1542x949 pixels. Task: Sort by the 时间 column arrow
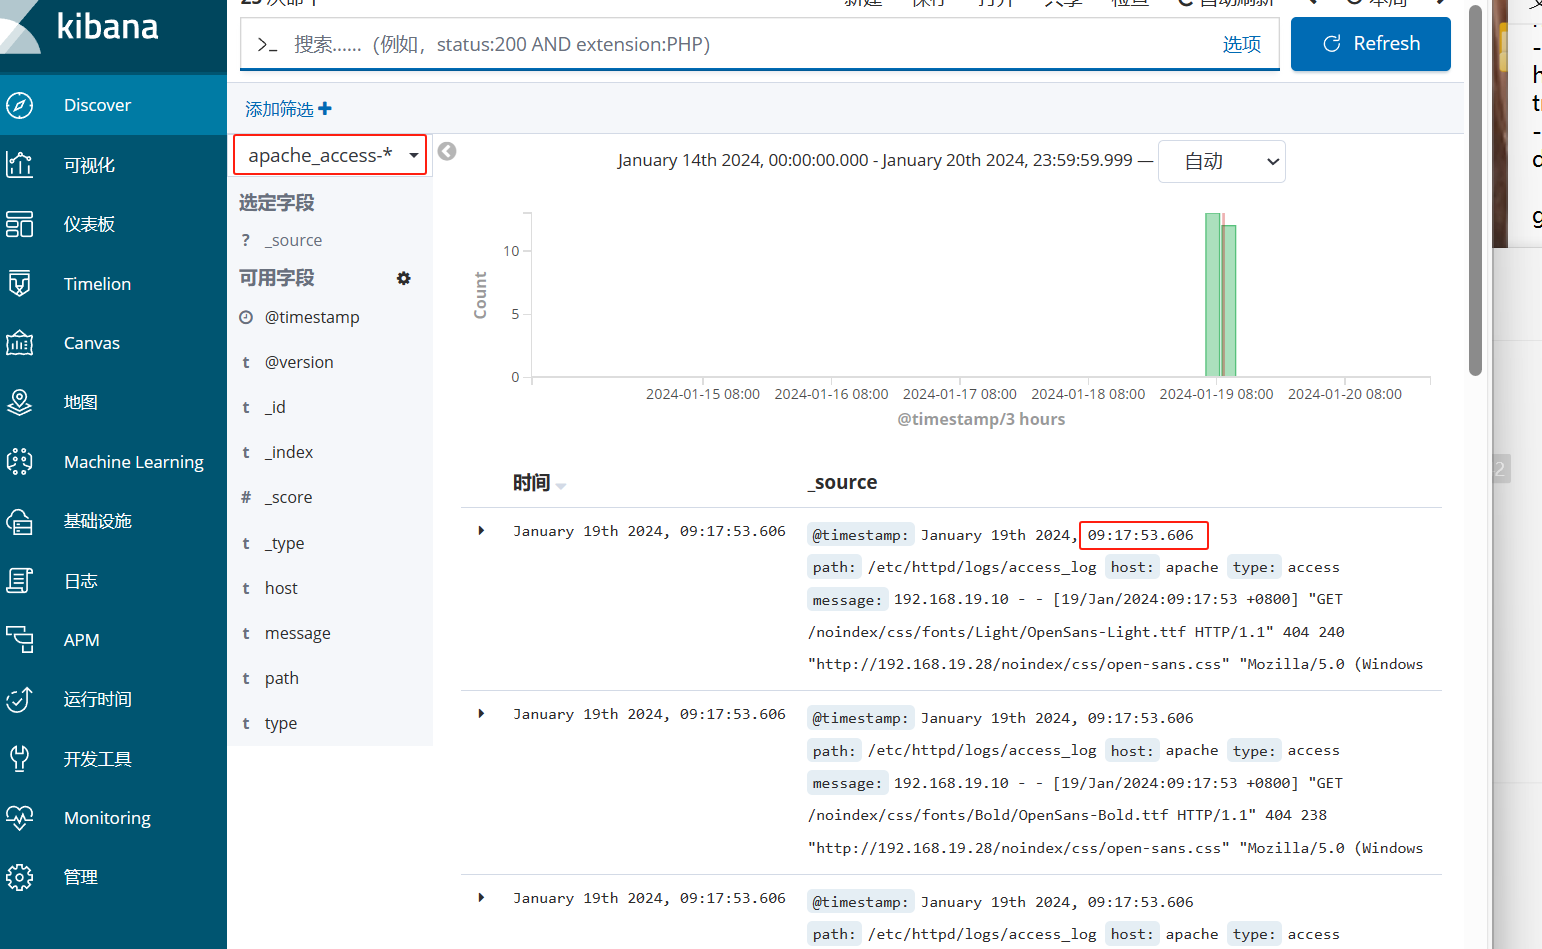(x=561, y=485)
